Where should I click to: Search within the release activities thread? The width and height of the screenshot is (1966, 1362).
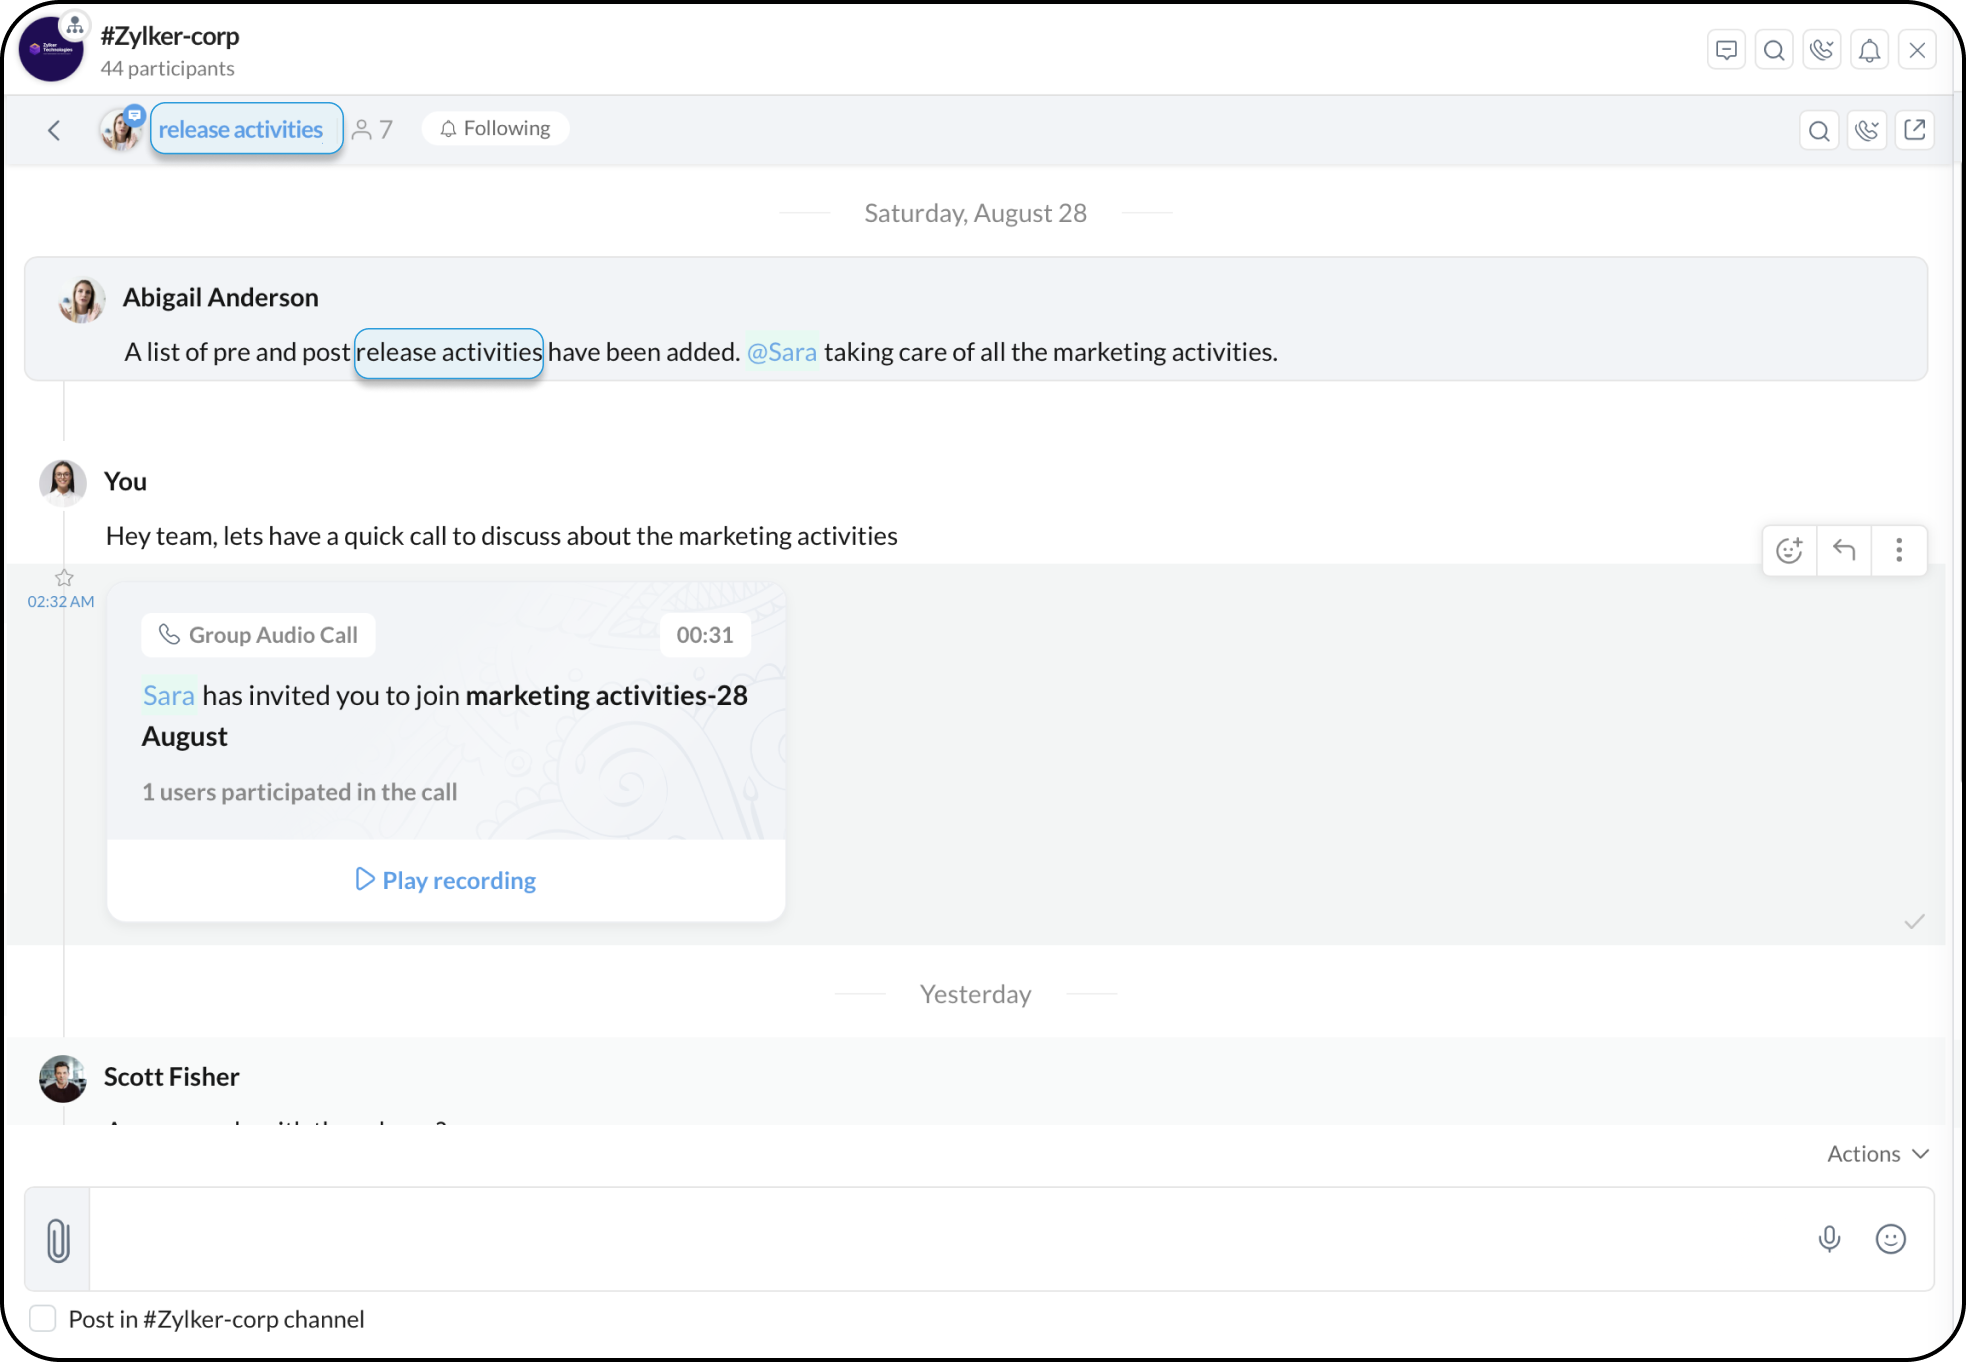[1819, 130]
